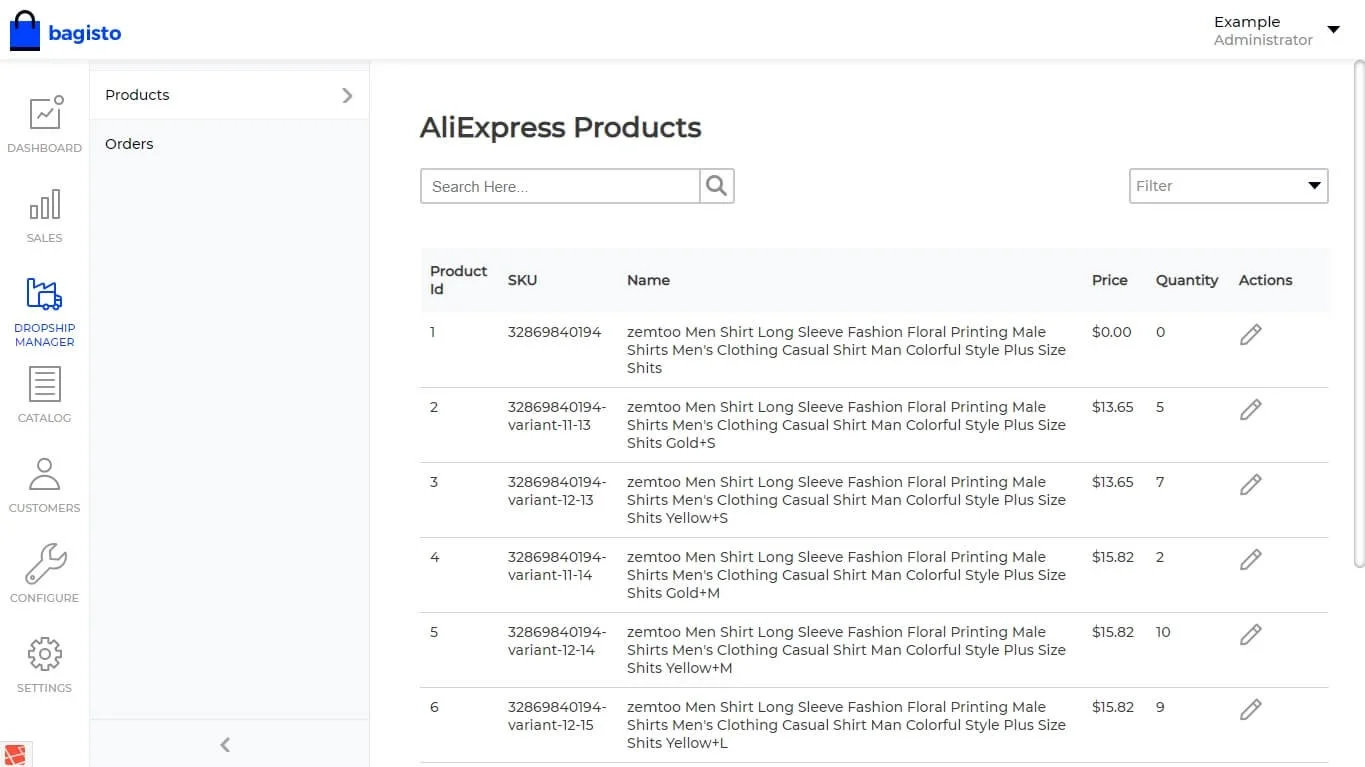Edit product 1 using pencil icon
The image size is (1365, 767).
(x=1250, y=335)
